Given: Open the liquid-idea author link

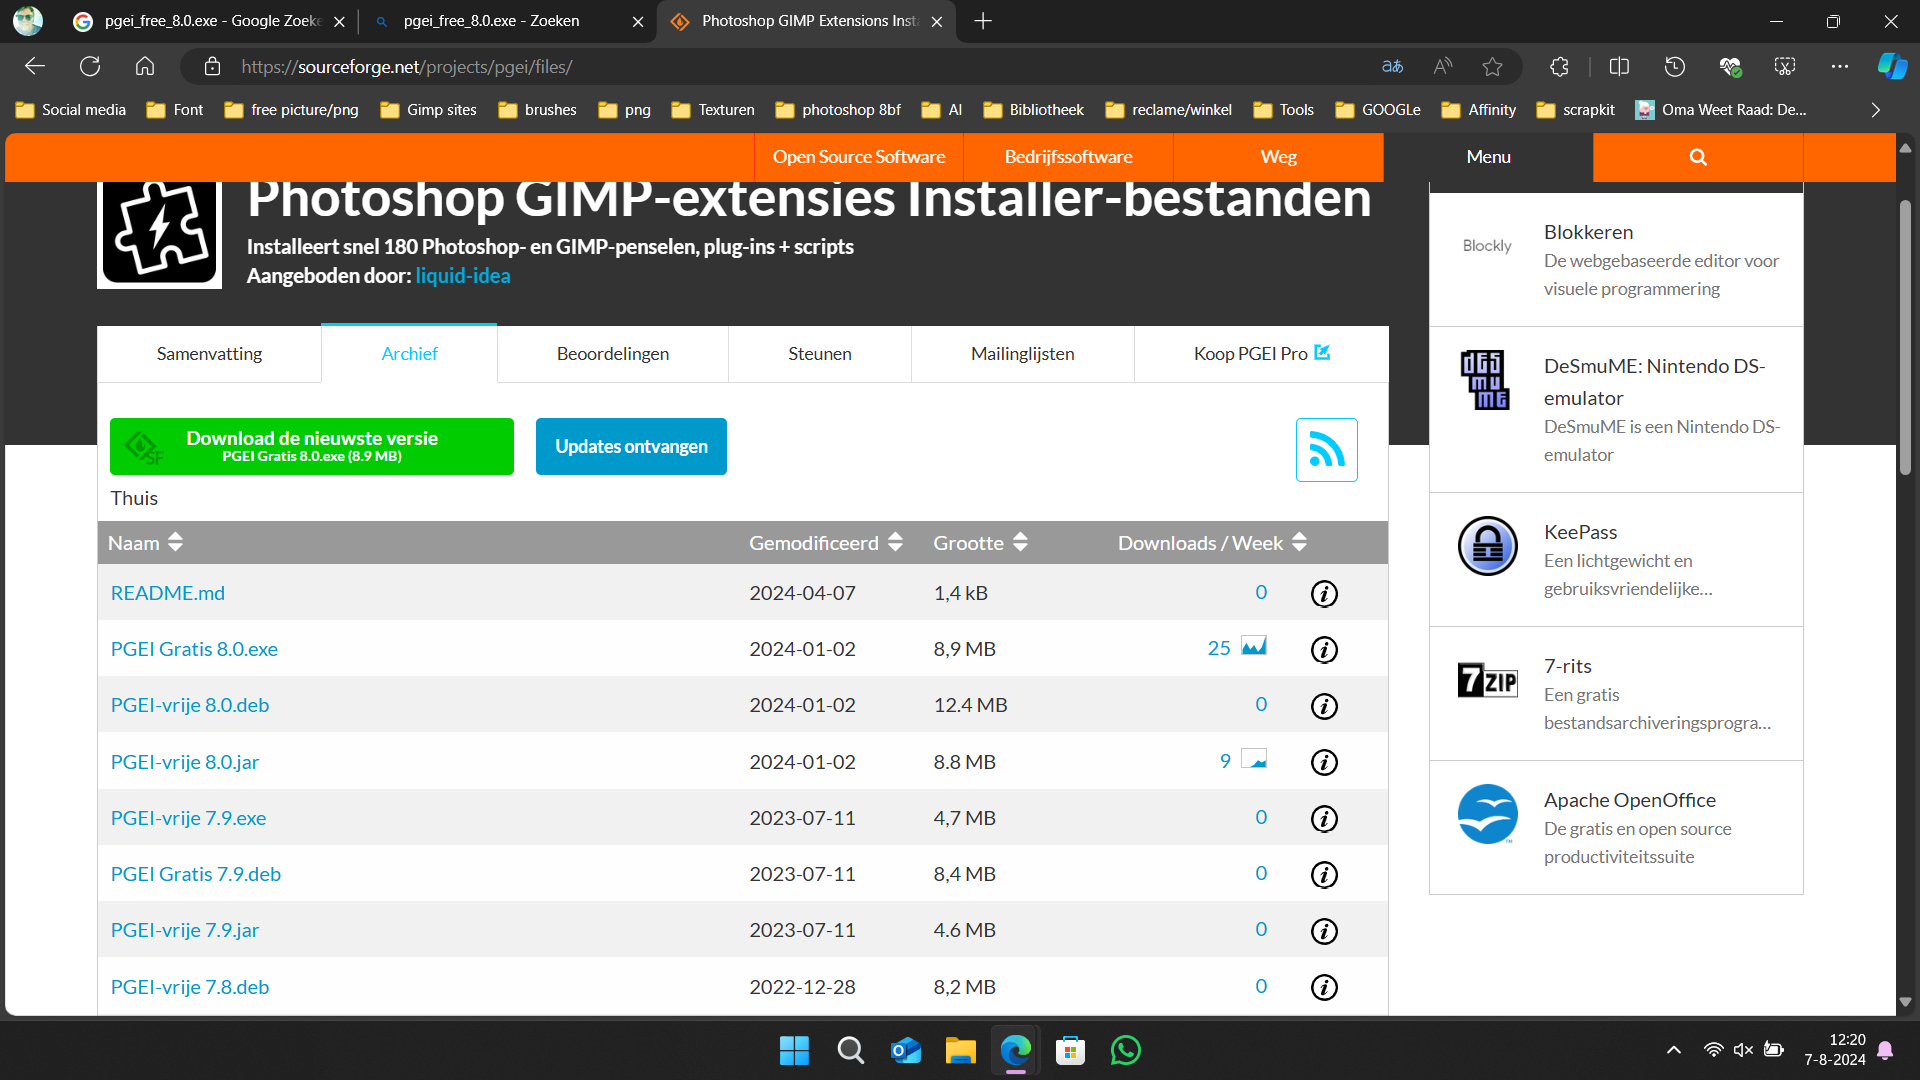Looking at the screenshot, I should point(463,276).
